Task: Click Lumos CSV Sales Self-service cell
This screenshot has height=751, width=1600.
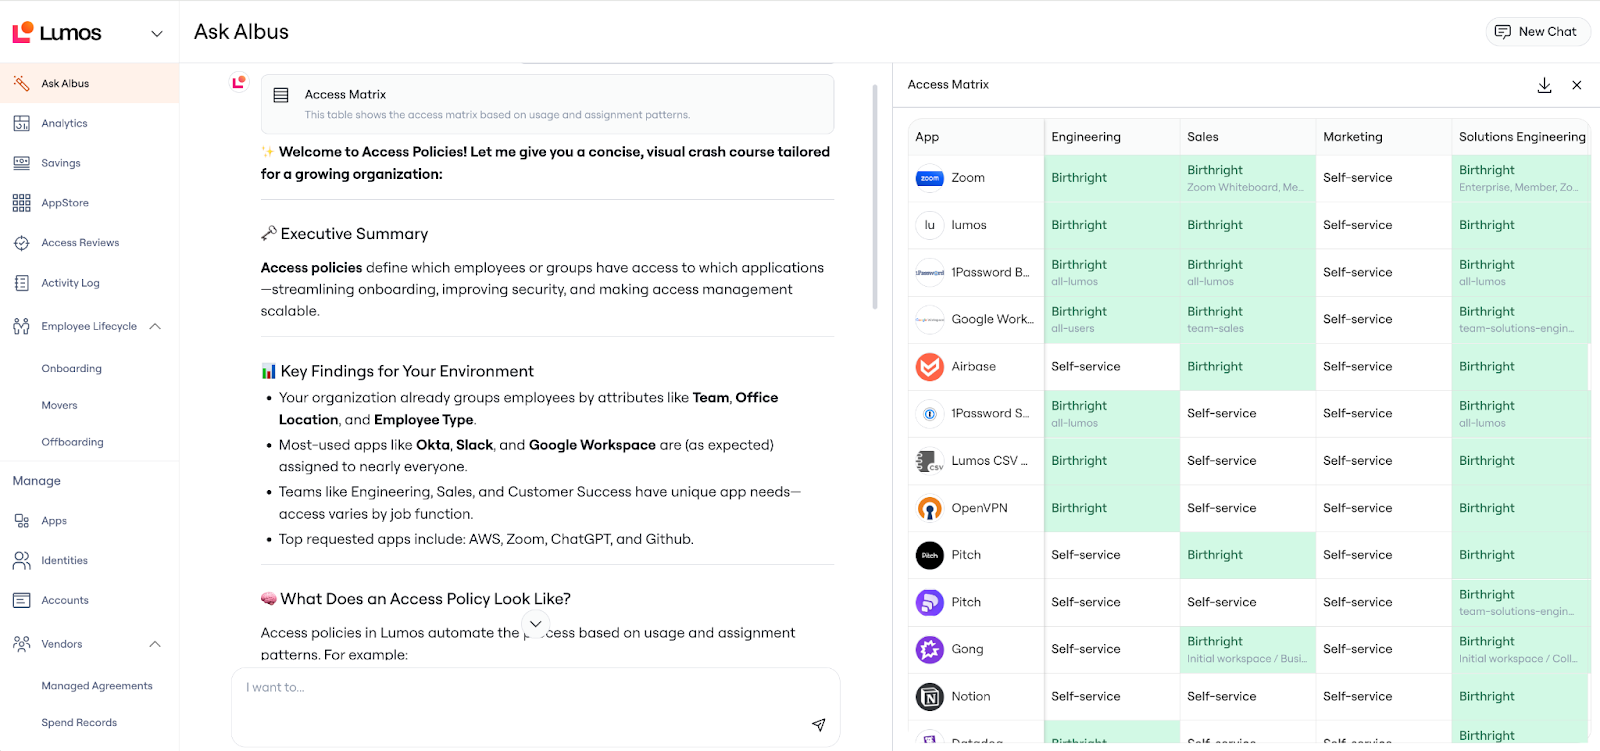Action: (1248, 461)
